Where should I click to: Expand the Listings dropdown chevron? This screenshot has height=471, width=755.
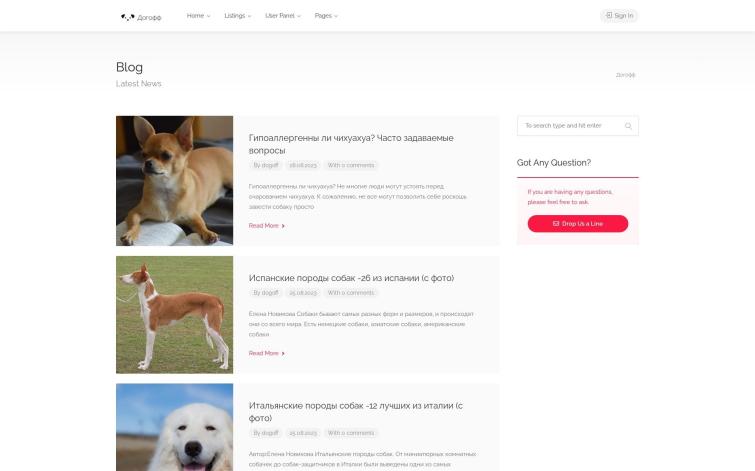pyautogui.click(x=249, y=16)
